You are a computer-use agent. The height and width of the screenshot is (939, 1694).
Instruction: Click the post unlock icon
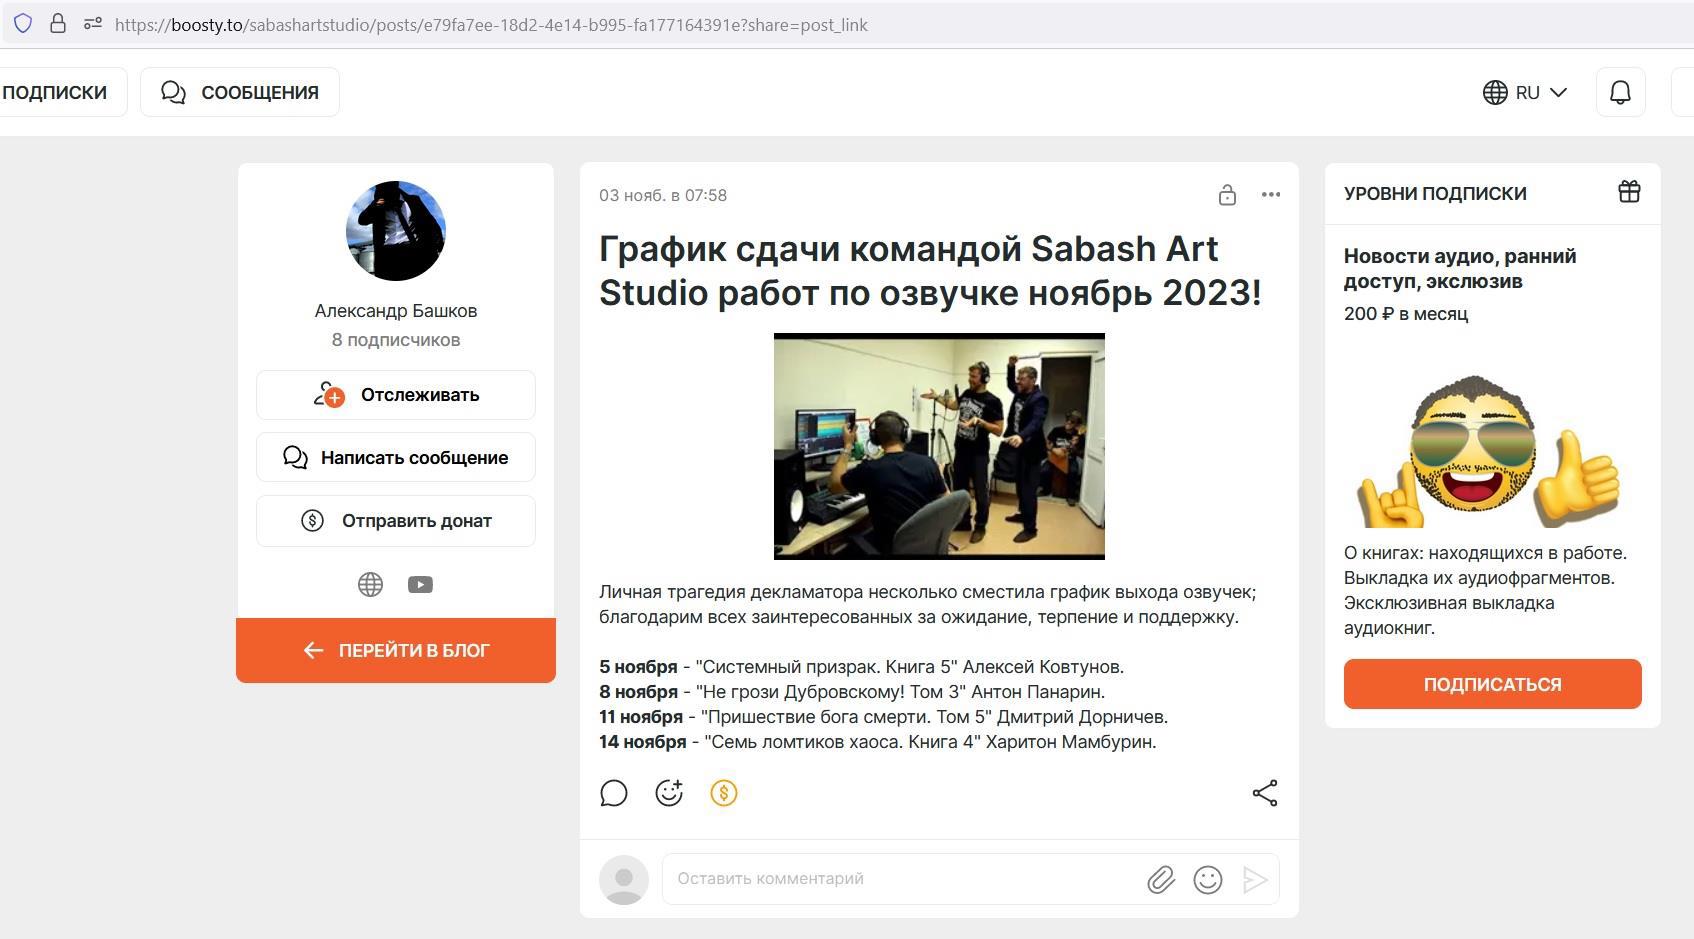click(1227, 195)
